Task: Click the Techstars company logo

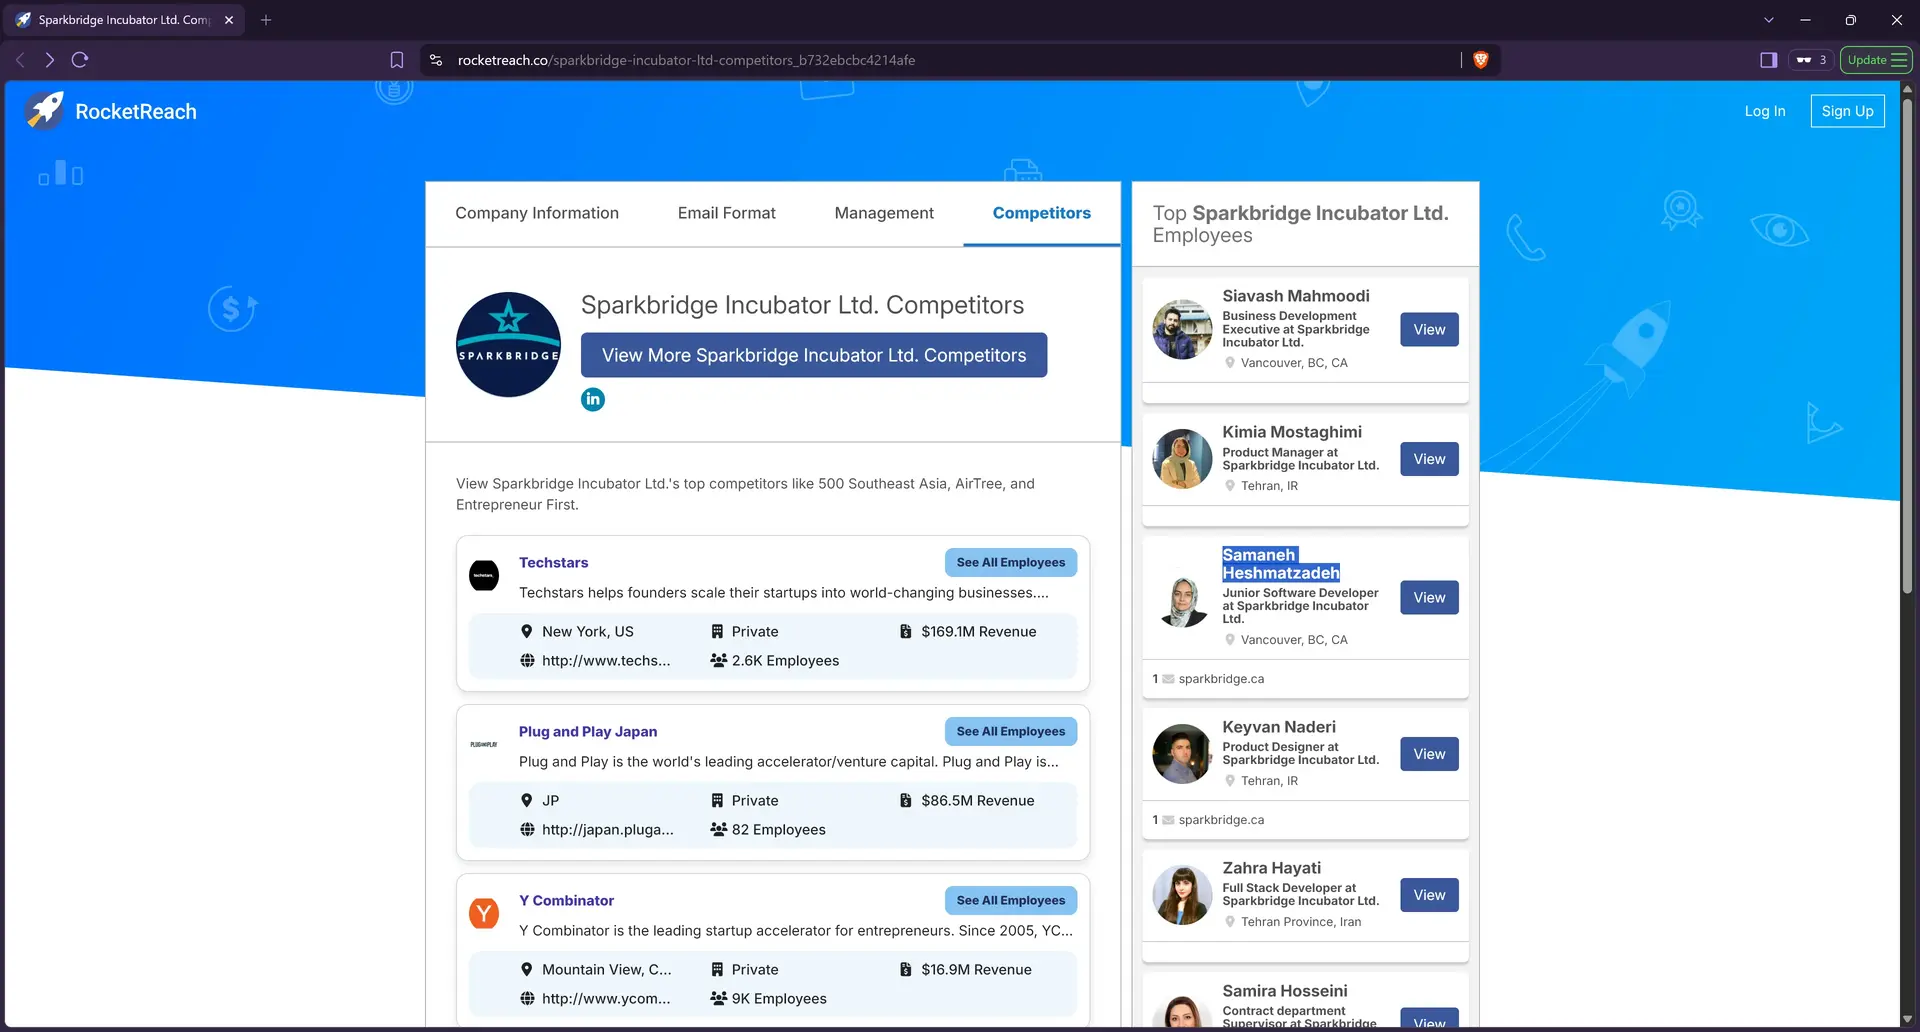Action: coord(484,575)
